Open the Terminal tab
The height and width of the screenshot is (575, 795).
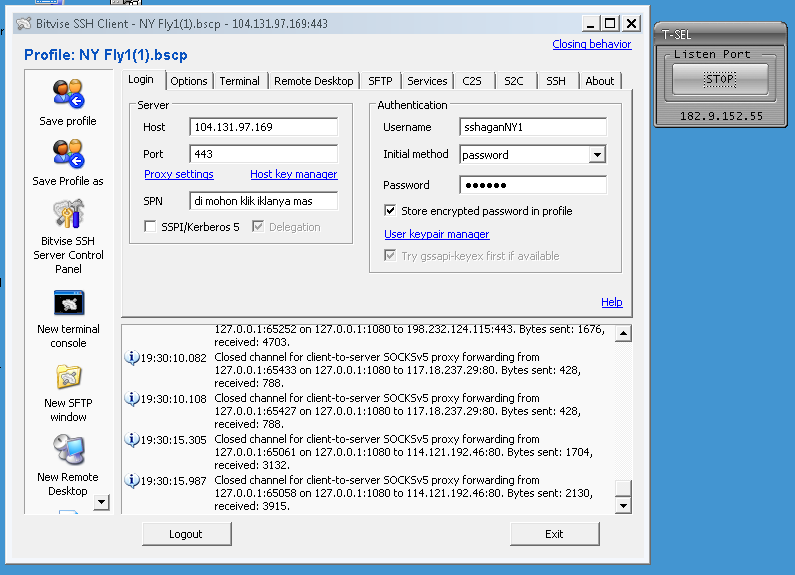pyautogui.click(x=239, y=81)
